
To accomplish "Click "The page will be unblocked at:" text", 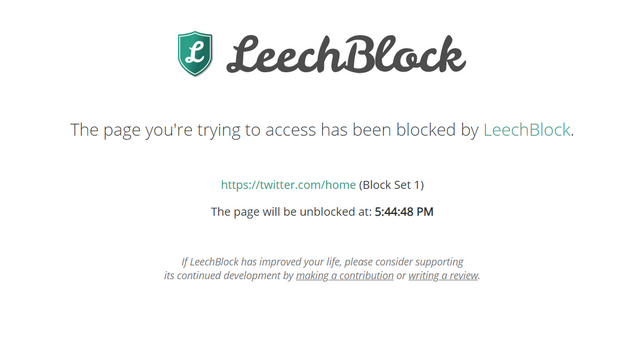I will (x=291, y=212).
